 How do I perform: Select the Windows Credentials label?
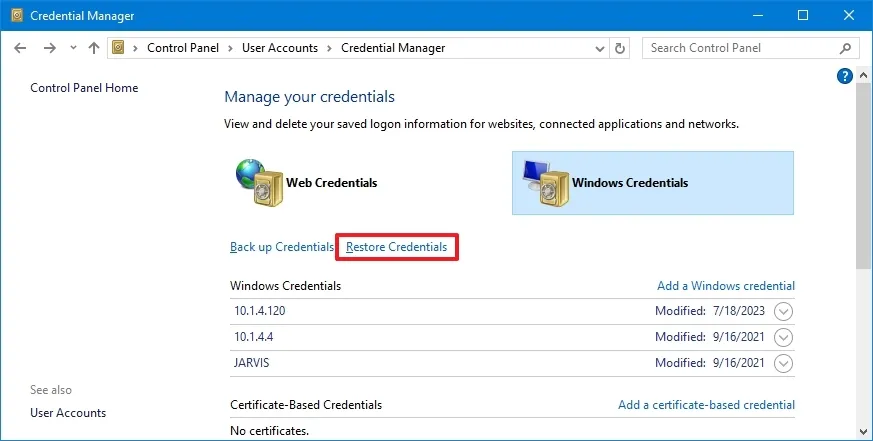click(x=630, y=183)
